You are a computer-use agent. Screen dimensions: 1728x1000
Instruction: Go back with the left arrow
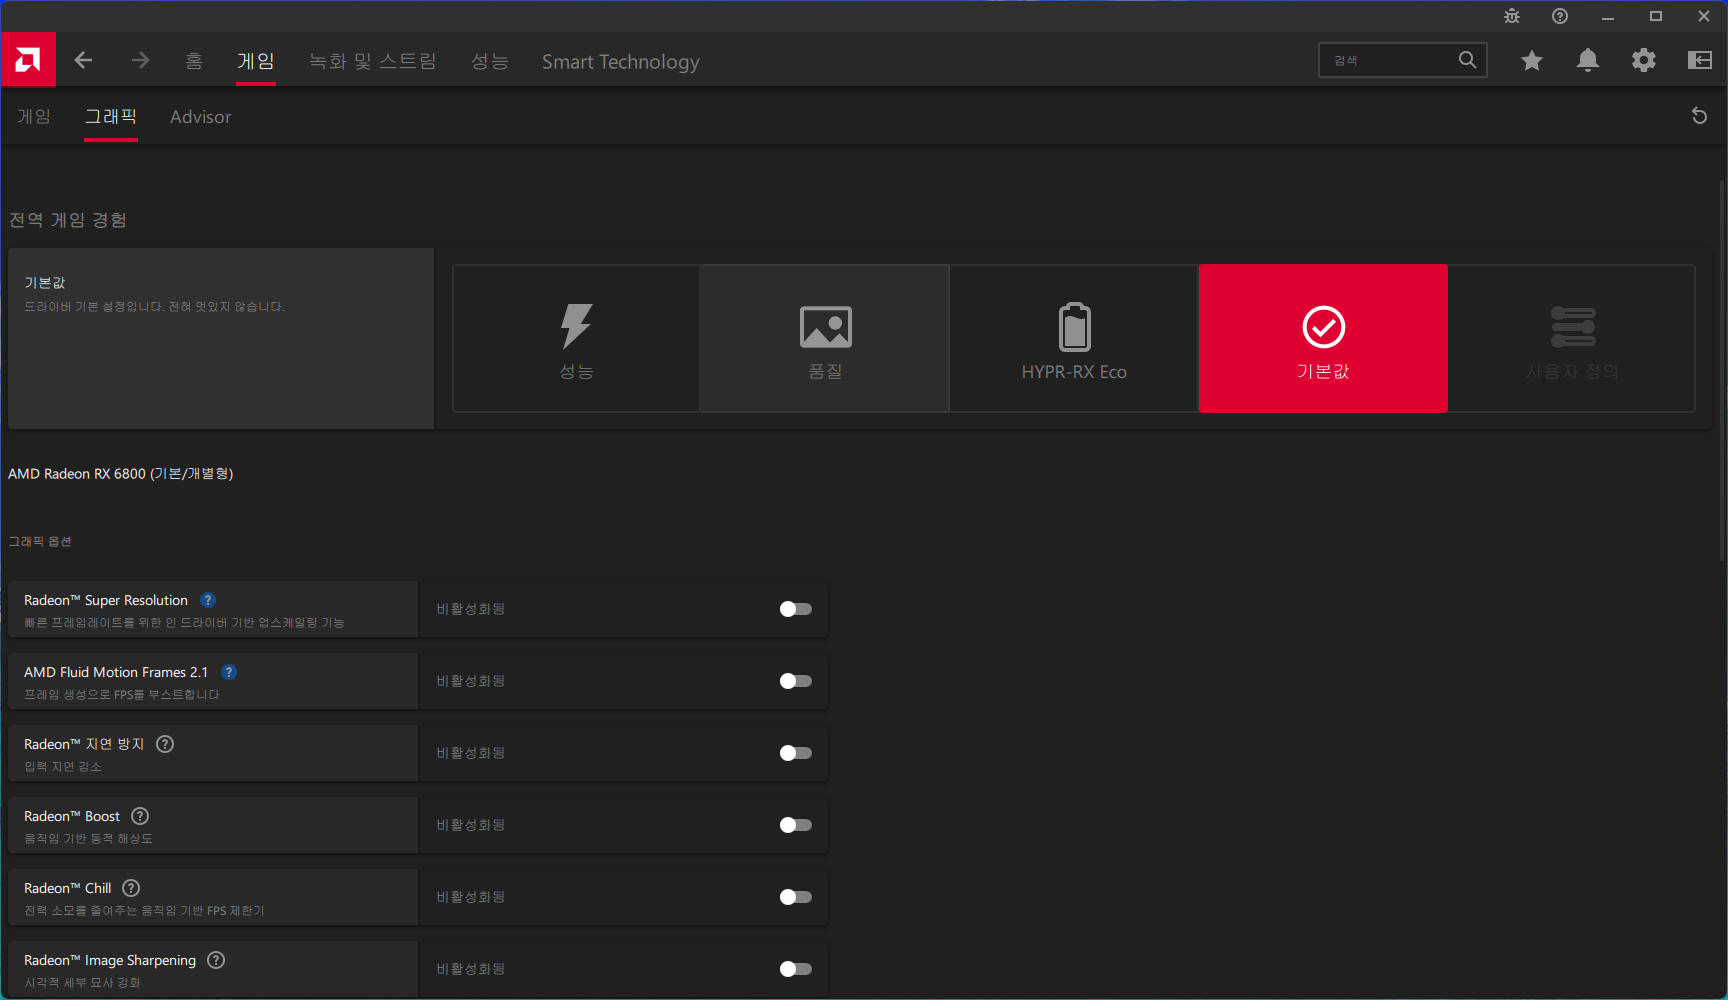pos(84,61)
